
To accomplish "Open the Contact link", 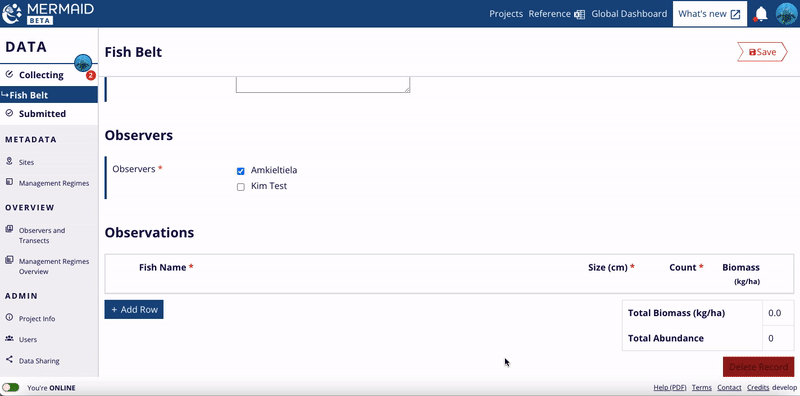I will tap(729, 388).
